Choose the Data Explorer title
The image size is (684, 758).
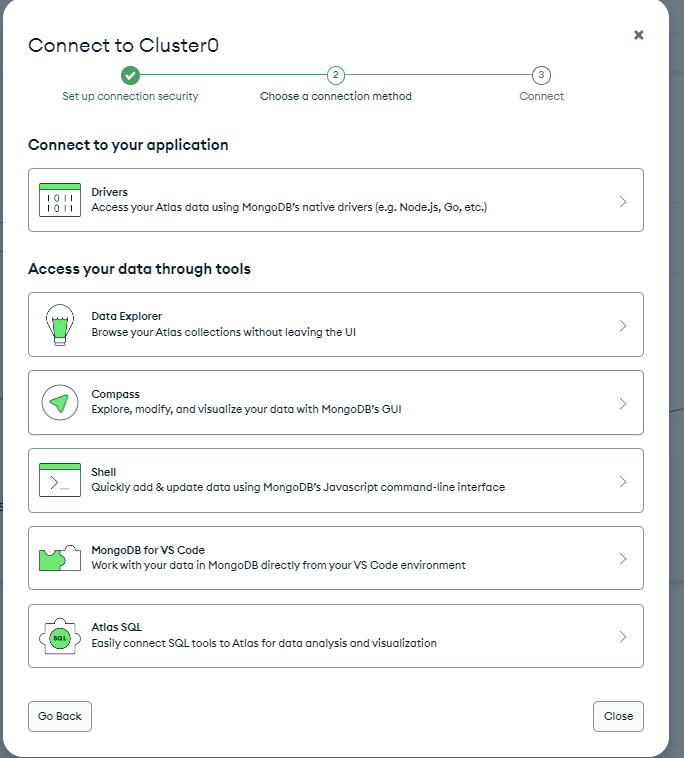(127, 316)
